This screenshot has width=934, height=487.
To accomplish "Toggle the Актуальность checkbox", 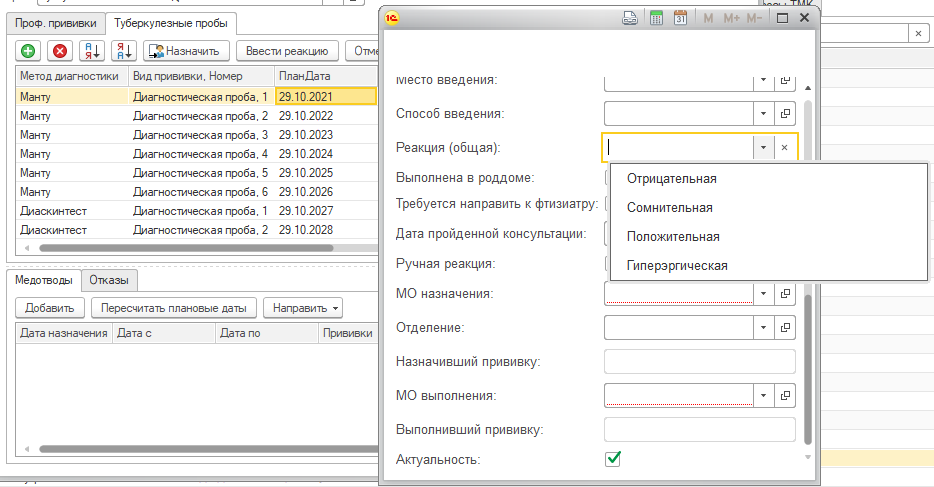I will click(x=613, y=459).
